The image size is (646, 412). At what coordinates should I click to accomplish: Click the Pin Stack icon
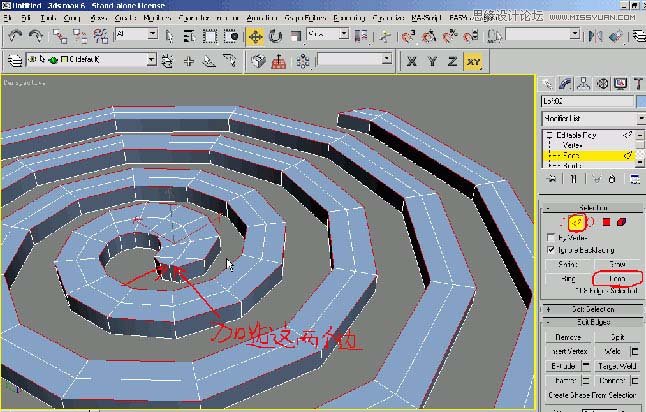552,179
